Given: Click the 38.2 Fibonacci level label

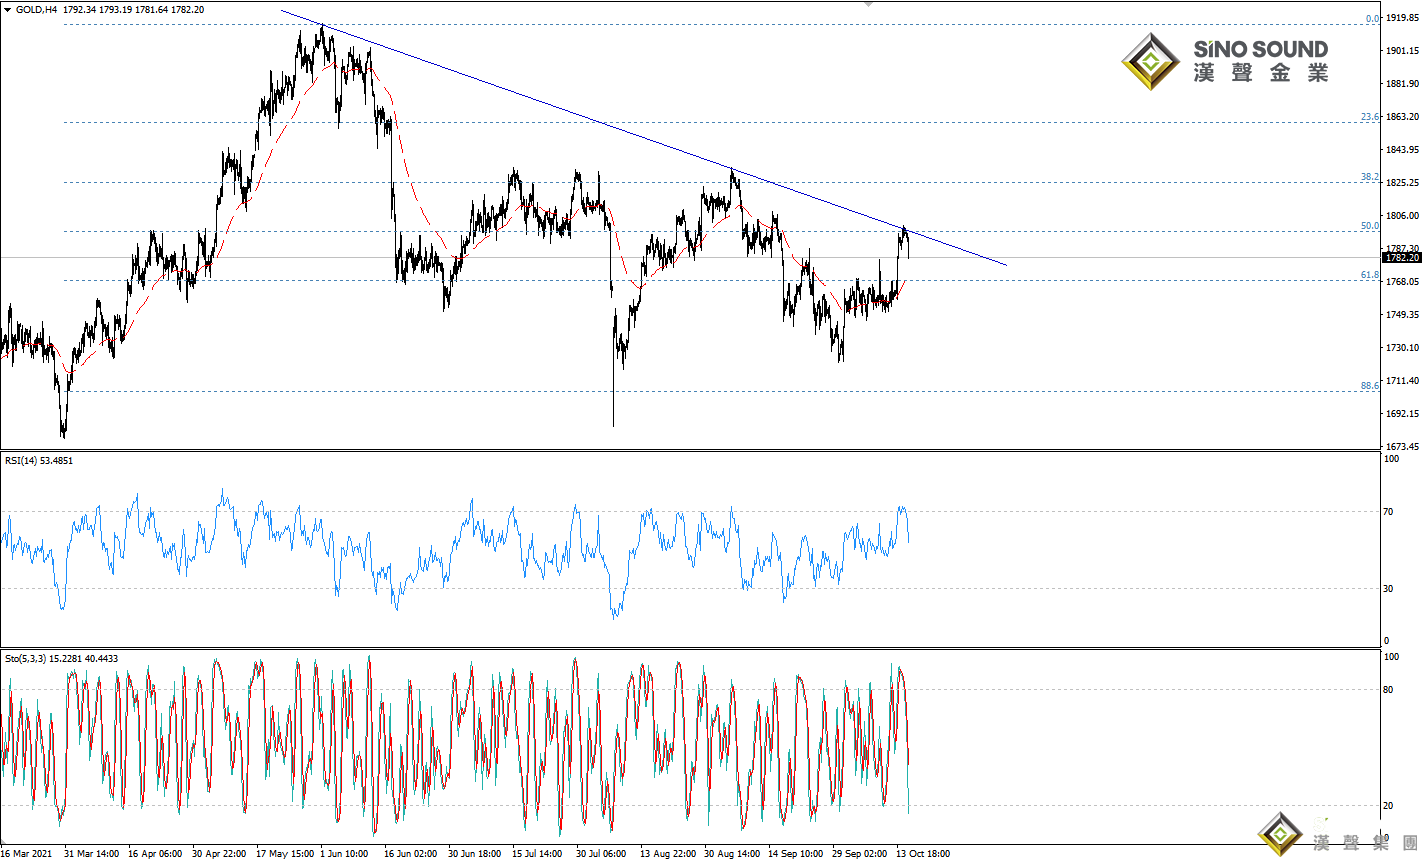Looking at the screenshot, I should click(1369, 177).
